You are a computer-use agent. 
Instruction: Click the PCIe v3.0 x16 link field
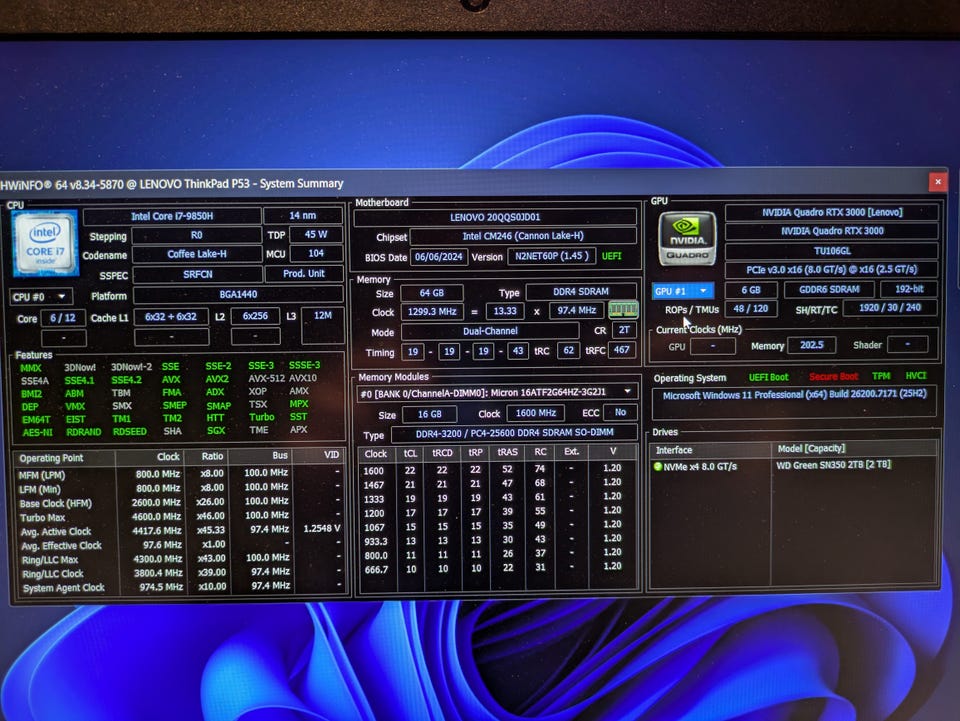[x=832, y=270]
